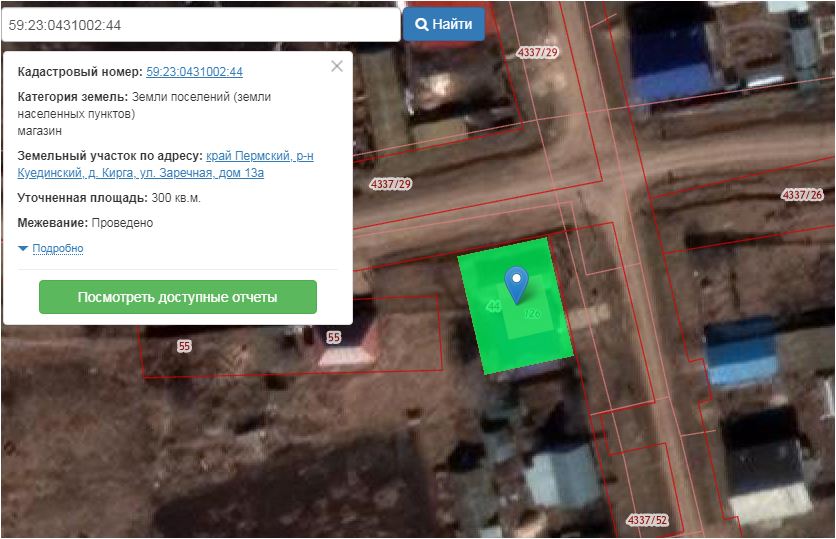Click map label 4337/52
Image resolution: width=836 pixels, height=539 pixels.
pyautogui.click(x=647, y=520)
